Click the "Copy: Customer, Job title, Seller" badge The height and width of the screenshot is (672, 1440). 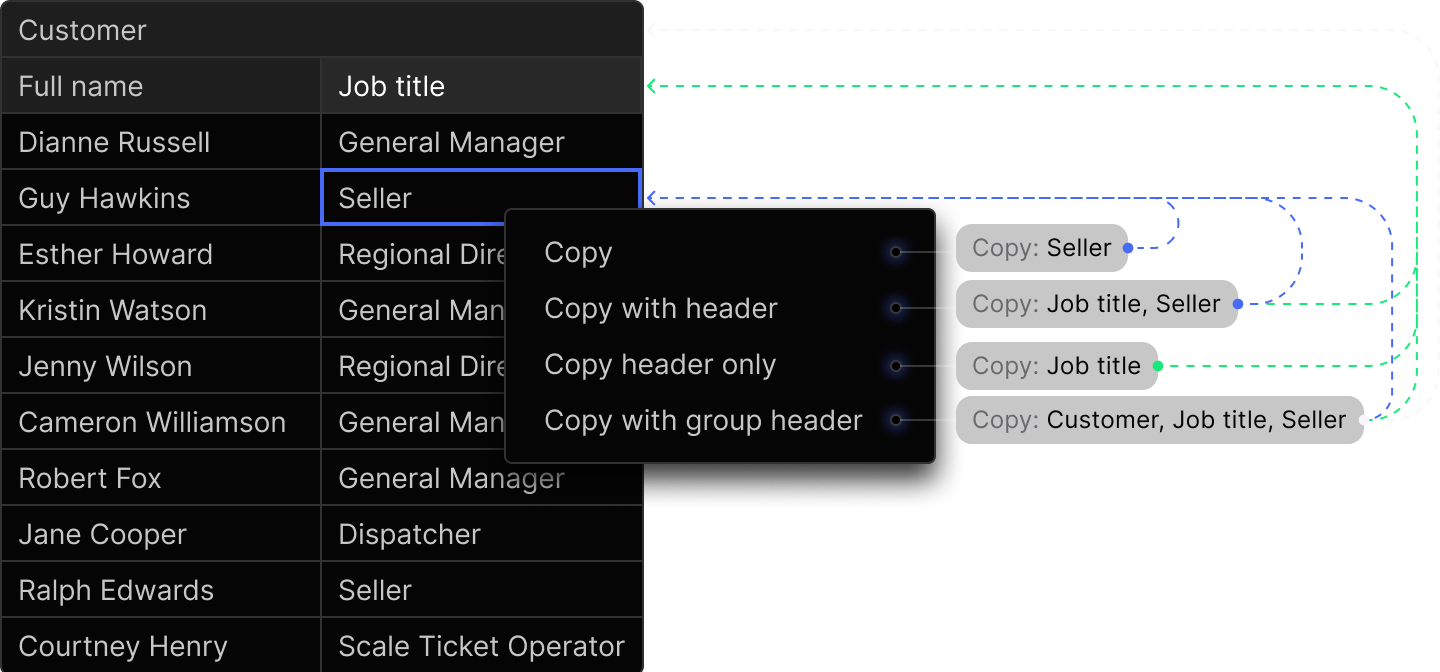click(x=1150, y=419)
